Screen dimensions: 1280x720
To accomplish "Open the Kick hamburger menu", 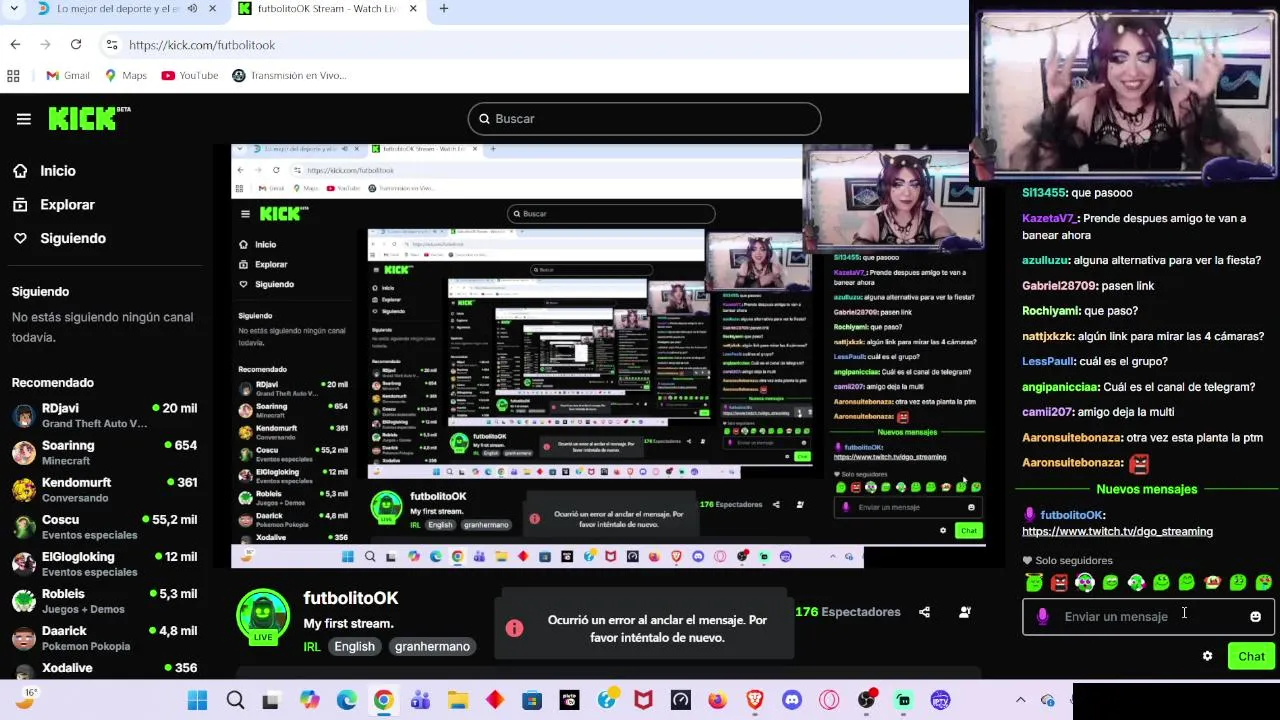I will tap(24, 119).
